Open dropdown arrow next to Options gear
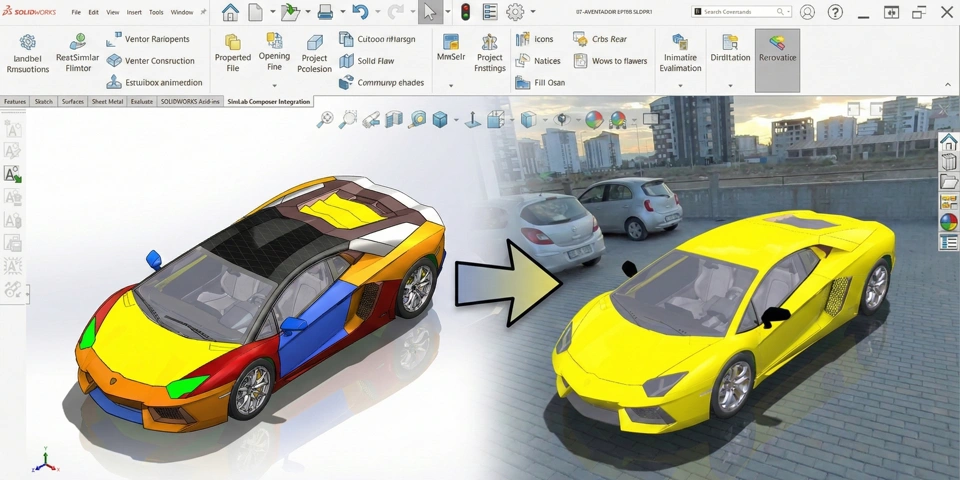The height and width of the screenshot is (480, 960). coord(533,12)
